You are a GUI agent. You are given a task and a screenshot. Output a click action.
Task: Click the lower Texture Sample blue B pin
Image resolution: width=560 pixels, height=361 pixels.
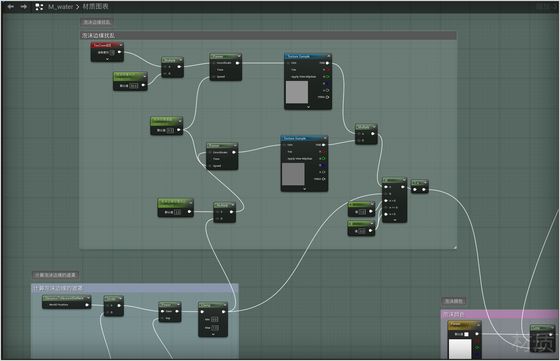(x=324, y=165)
